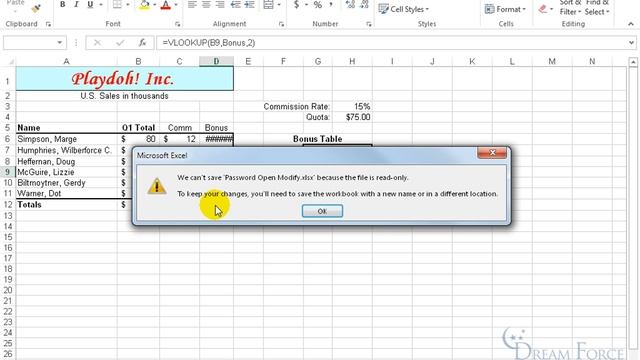This screenshot has width=640, height=360.
Task: Open Merge & Center dropdown arrow
Action: (x=279, y=5)
